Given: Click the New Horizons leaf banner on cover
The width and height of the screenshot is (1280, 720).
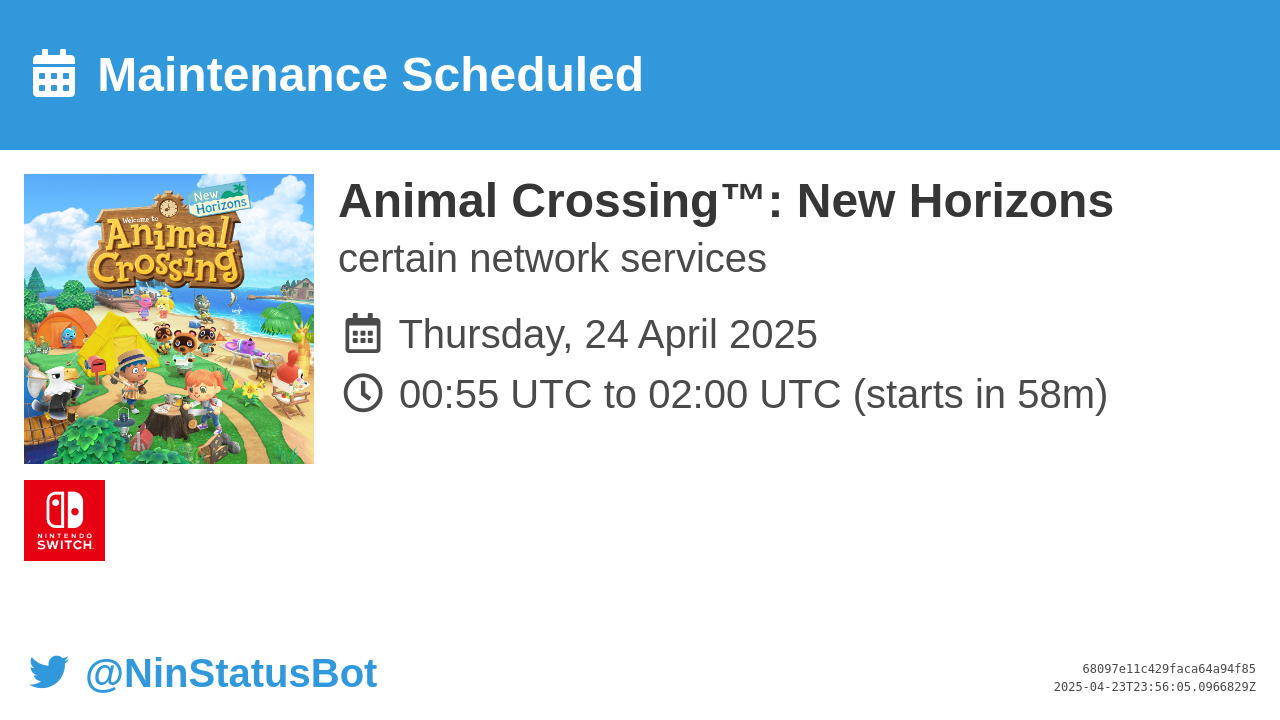Looking at the screenshot, I should click(x=219, y=198).
